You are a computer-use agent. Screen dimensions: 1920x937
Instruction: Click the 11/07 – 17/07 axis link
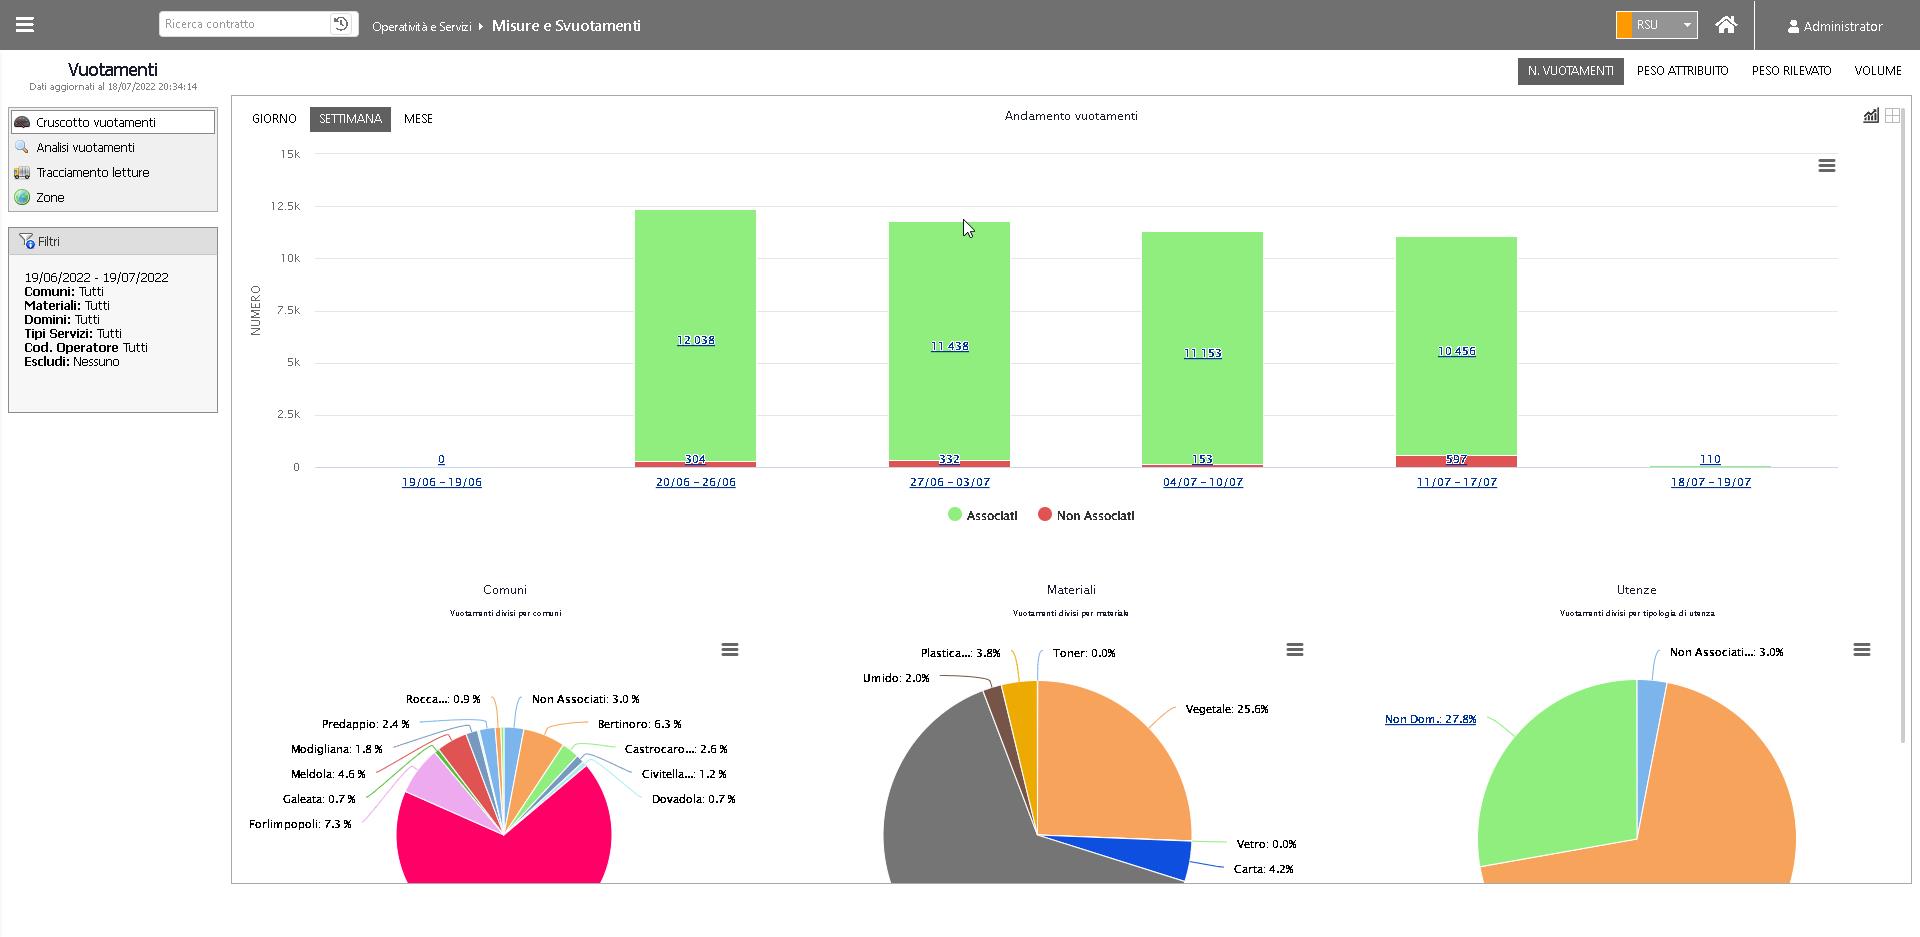(x=1456, y=482)
